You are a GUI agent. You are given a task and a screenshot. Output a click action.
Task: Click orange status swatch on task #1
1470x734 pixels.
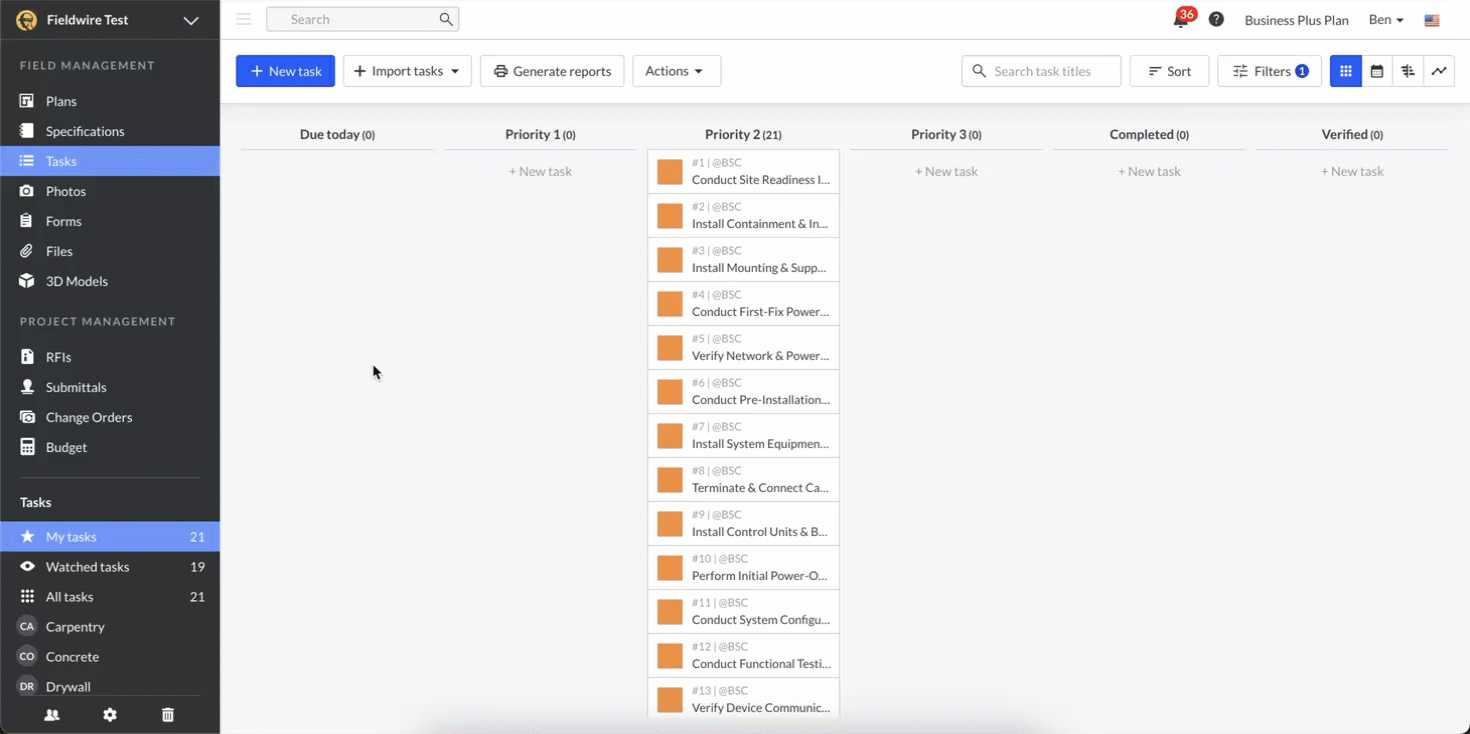point(670,172)
